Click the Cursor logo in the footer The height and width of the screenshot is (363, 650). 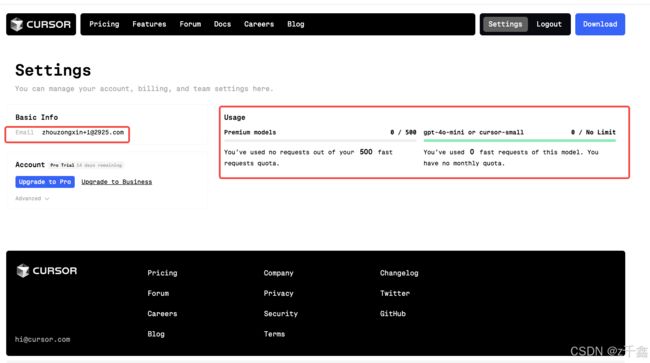(x=46, y=271)
